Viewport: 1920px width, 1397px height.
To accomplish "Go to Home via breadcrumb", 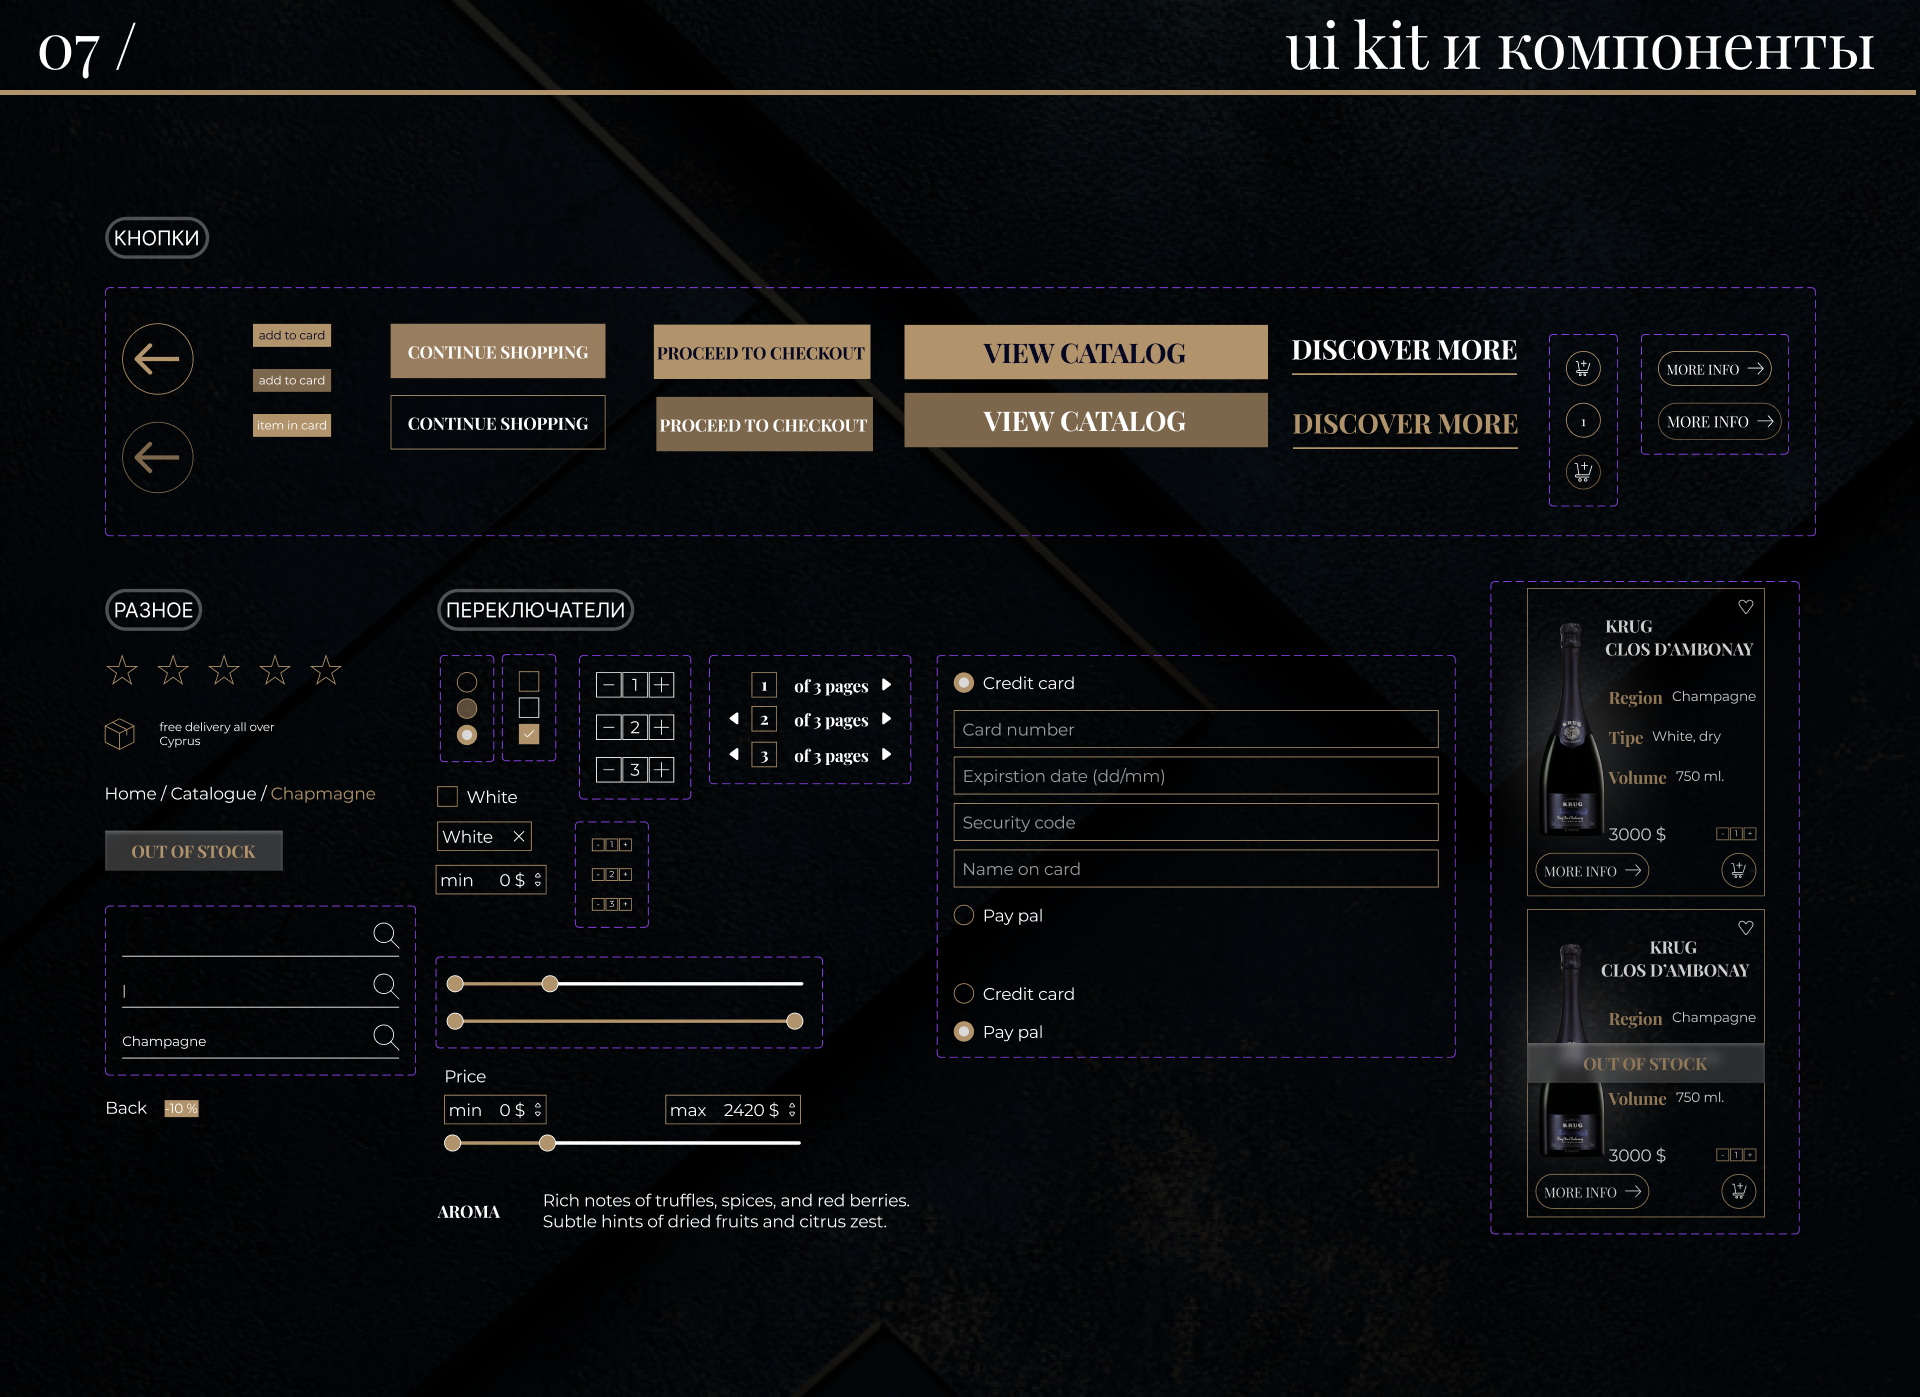I will point(130,793).
